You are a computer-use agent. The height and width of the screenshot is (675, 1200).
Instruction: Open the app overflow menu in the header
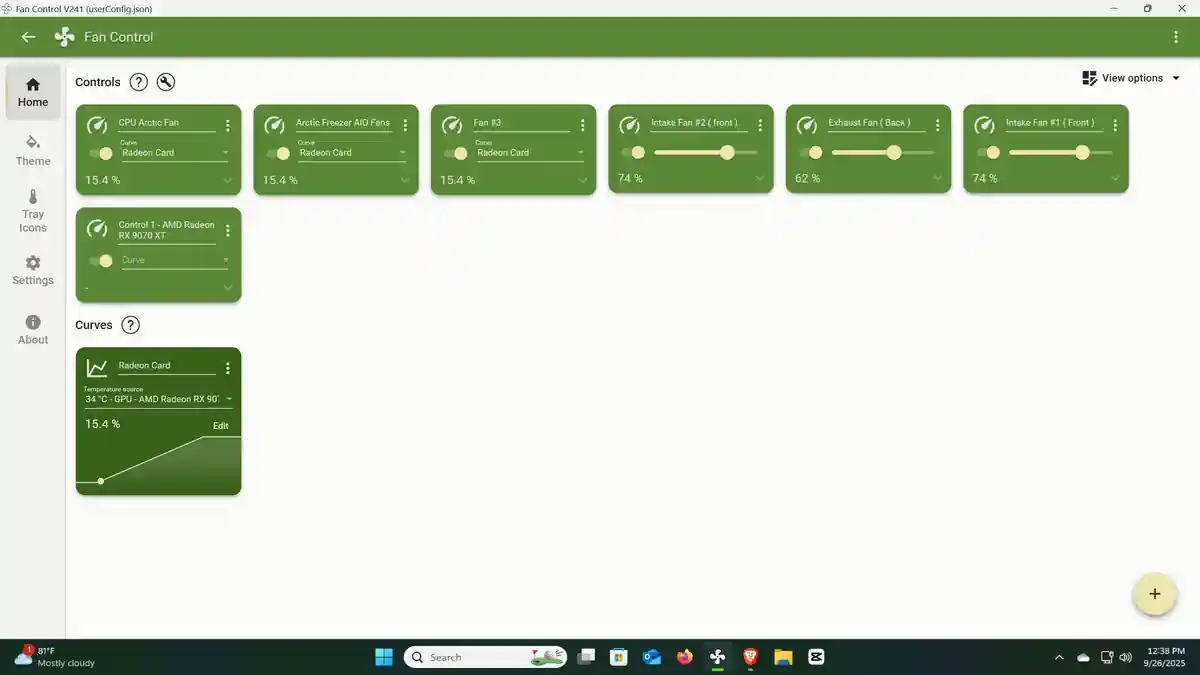click(x=1175, y=37)
